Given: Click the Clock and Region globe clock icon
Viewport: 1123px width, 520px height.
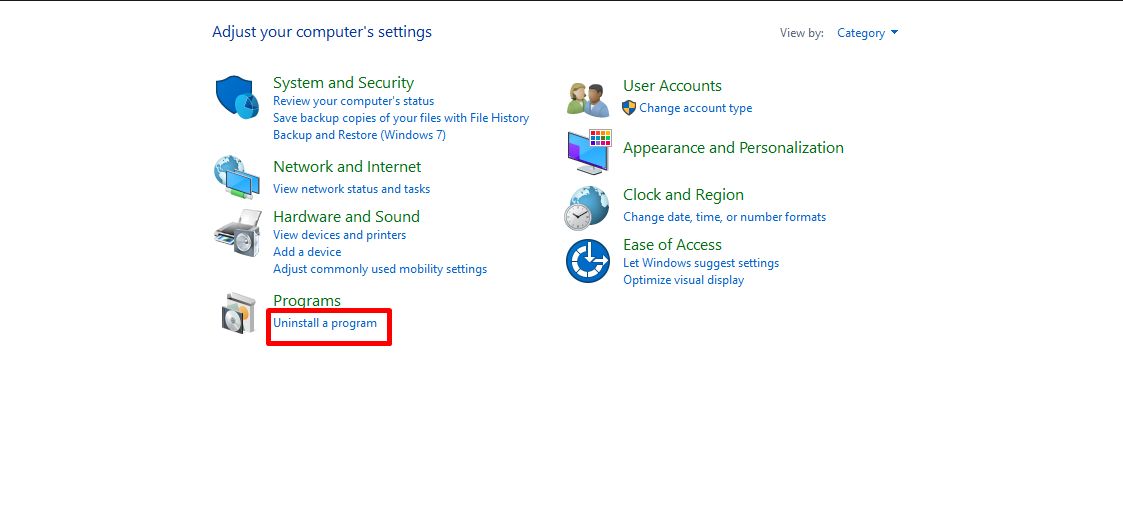Looking at the screenshot, I should point(587,208).
